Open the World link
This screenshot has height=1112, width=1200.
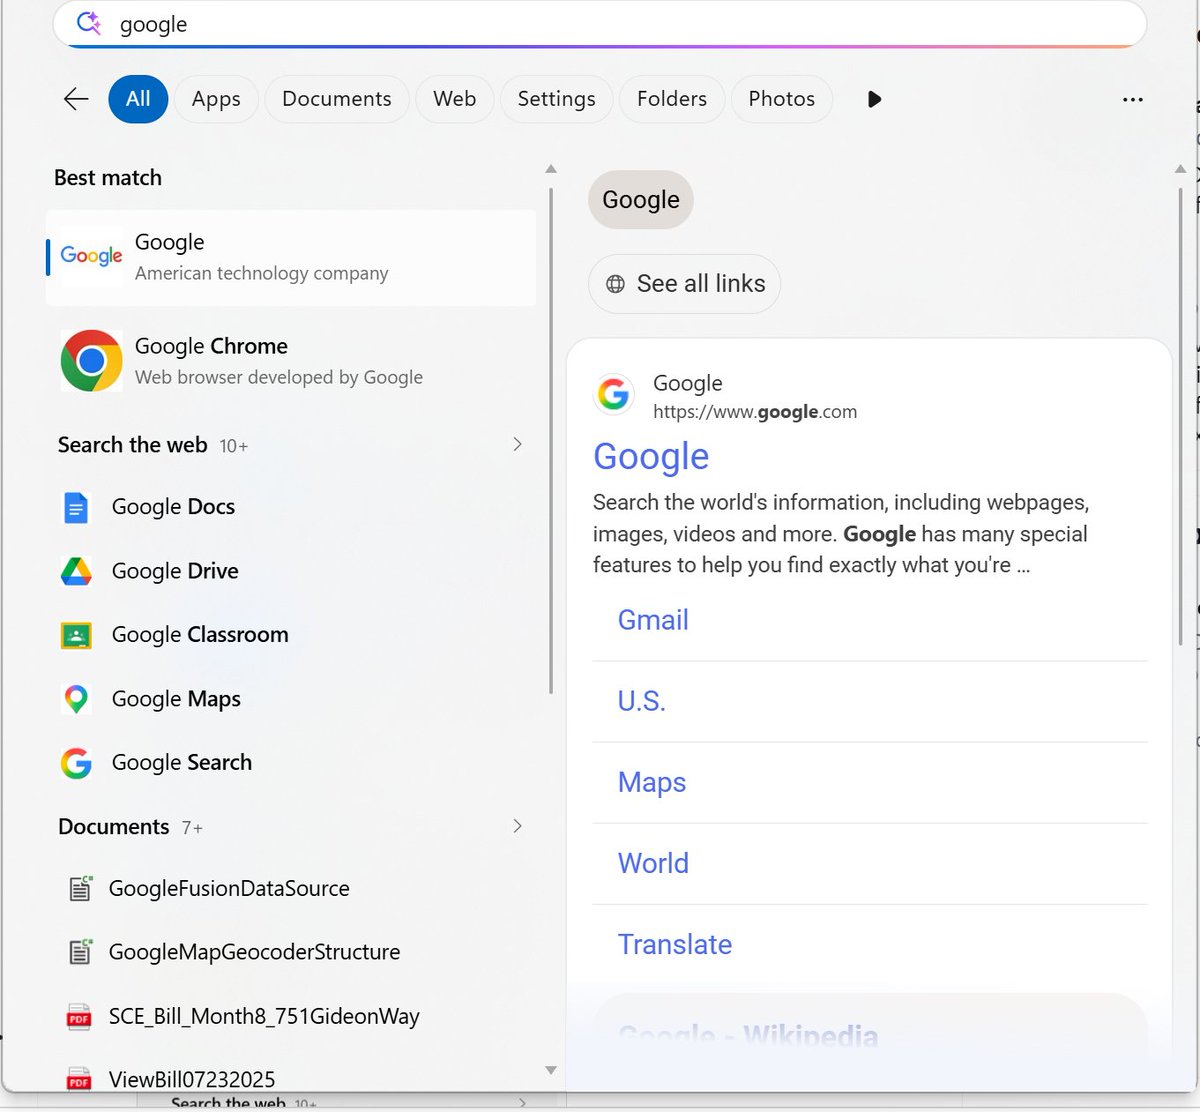[653, 863]
